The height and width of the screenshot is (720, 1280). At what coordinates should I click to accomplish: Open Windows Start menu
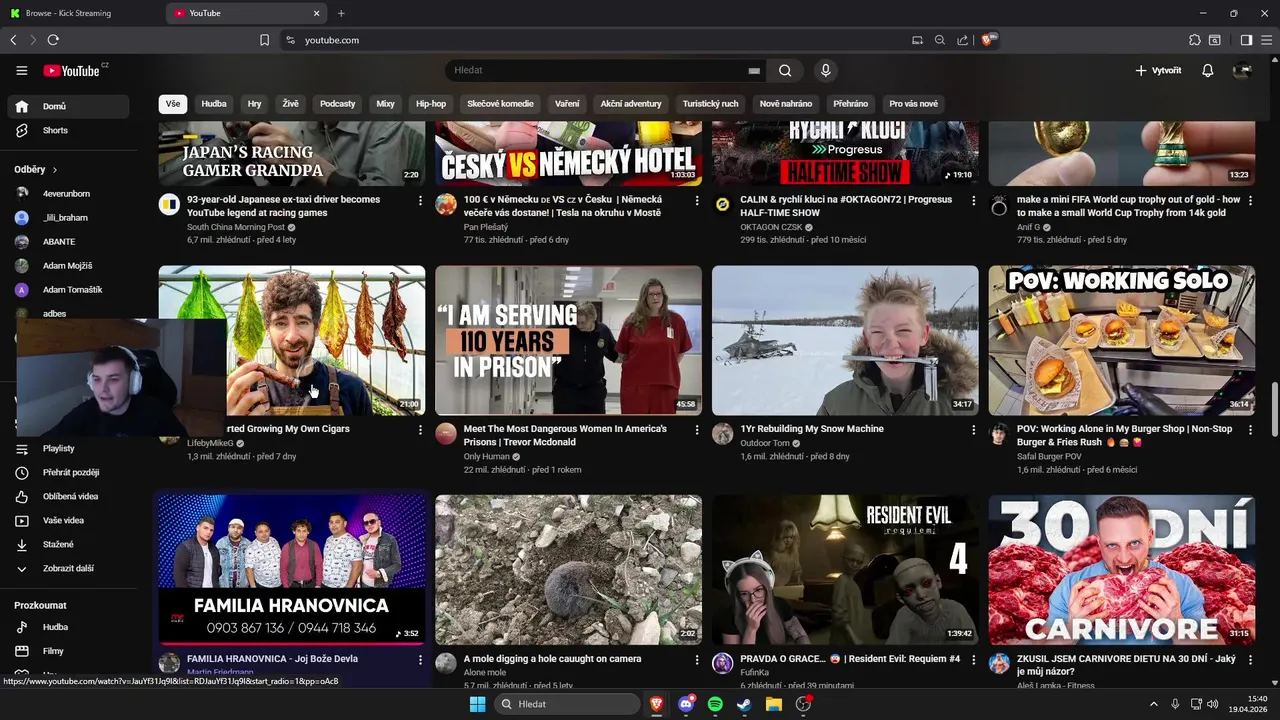coord(478,704)
